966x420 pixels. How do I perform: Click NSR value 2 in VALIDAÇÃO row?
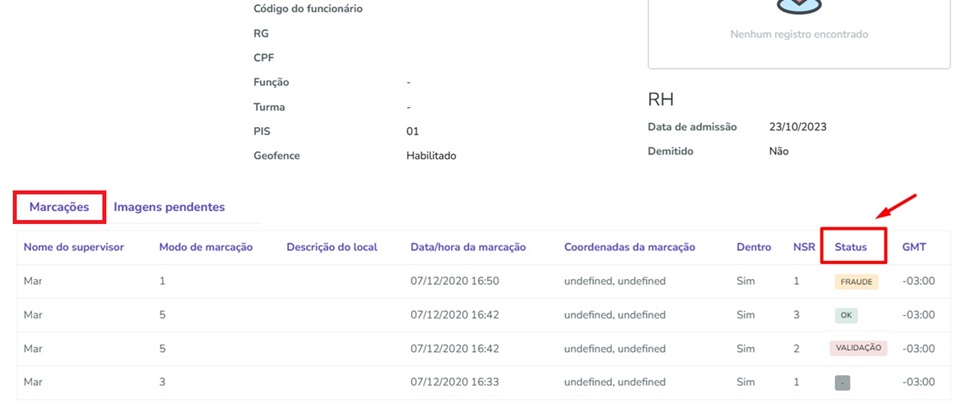coord(797,349)
